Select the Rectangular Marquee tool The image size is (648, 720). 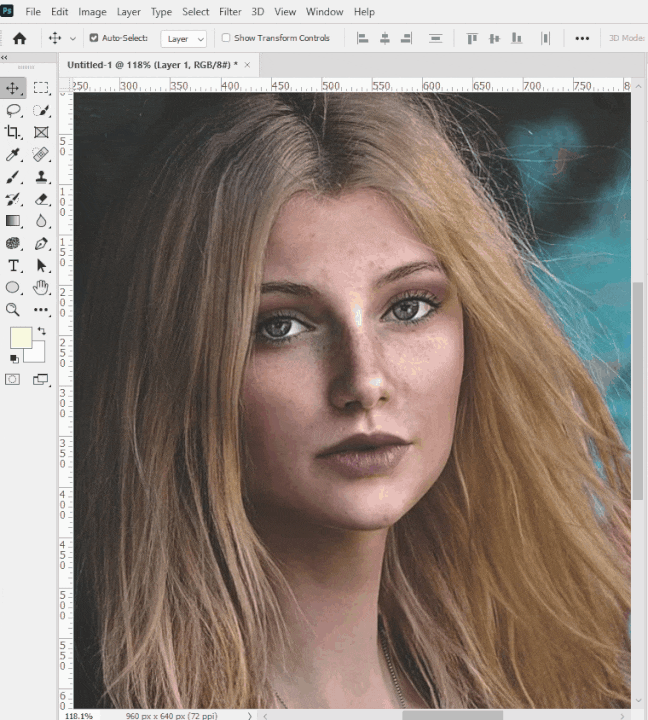coord(41,88)
